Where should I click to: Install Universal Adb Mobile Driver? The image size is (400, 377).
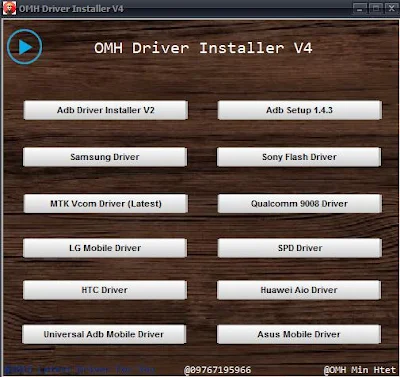point(104,334)
